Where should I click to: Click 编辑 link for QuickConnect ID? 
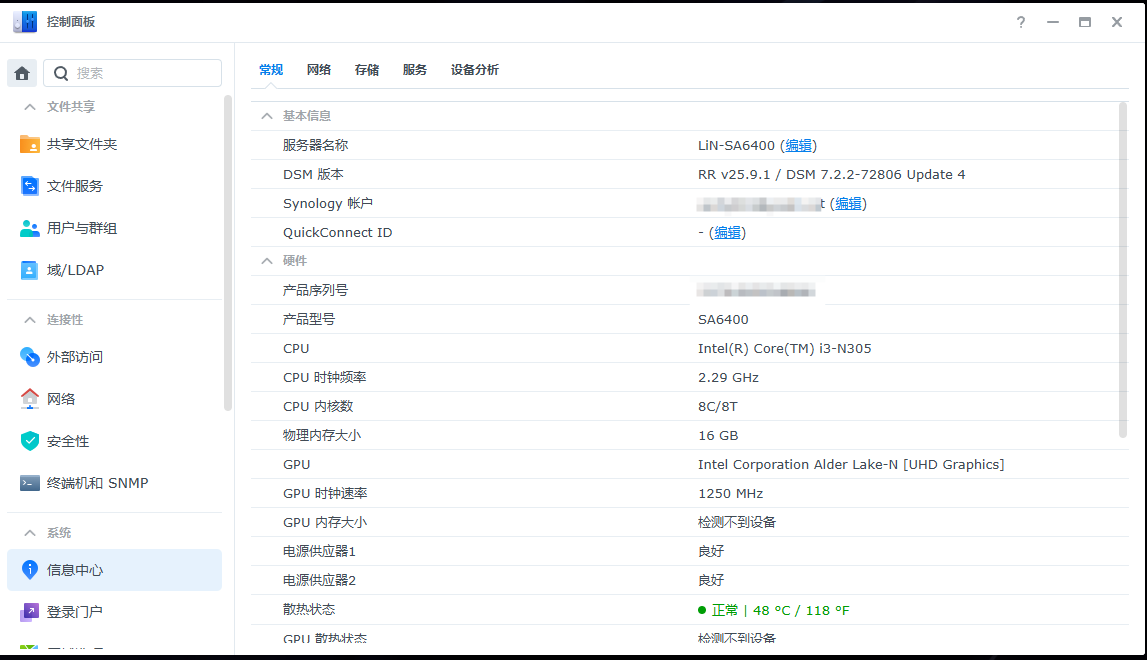(x=727, y=233)
